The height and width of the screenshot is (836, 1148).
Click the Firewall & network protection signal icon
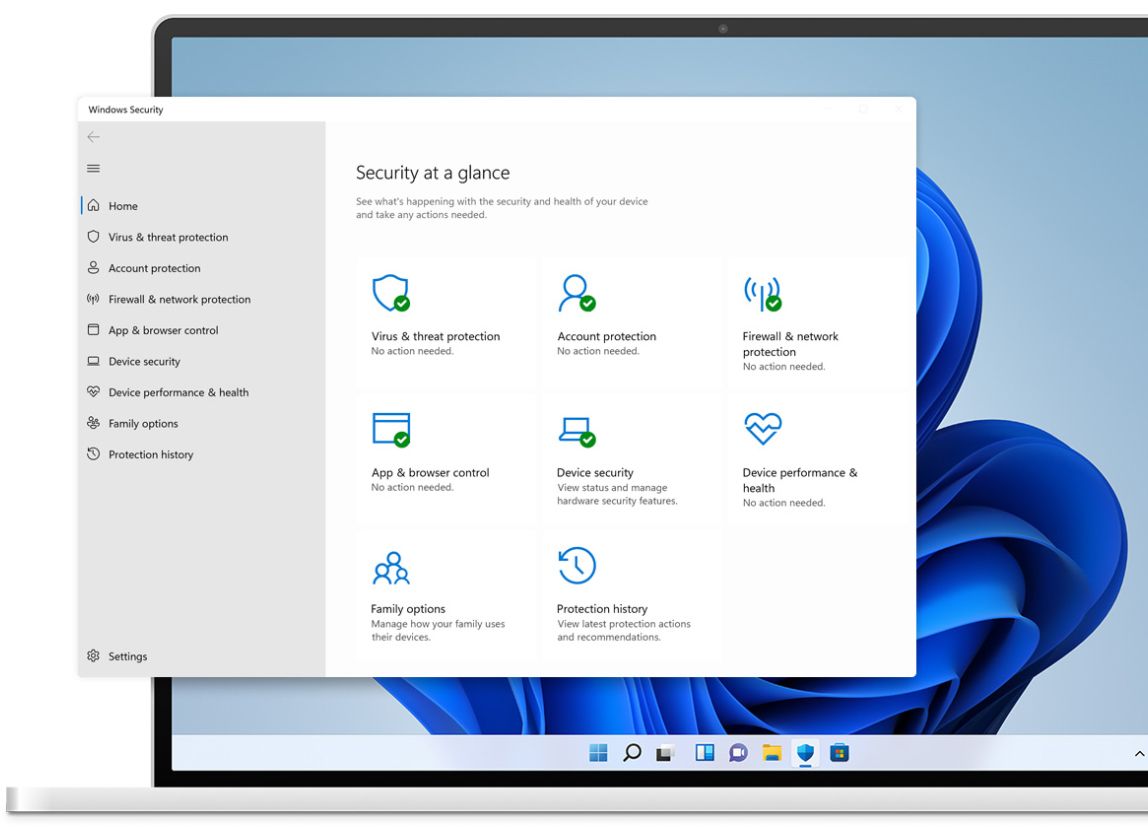tap(92, 299)
